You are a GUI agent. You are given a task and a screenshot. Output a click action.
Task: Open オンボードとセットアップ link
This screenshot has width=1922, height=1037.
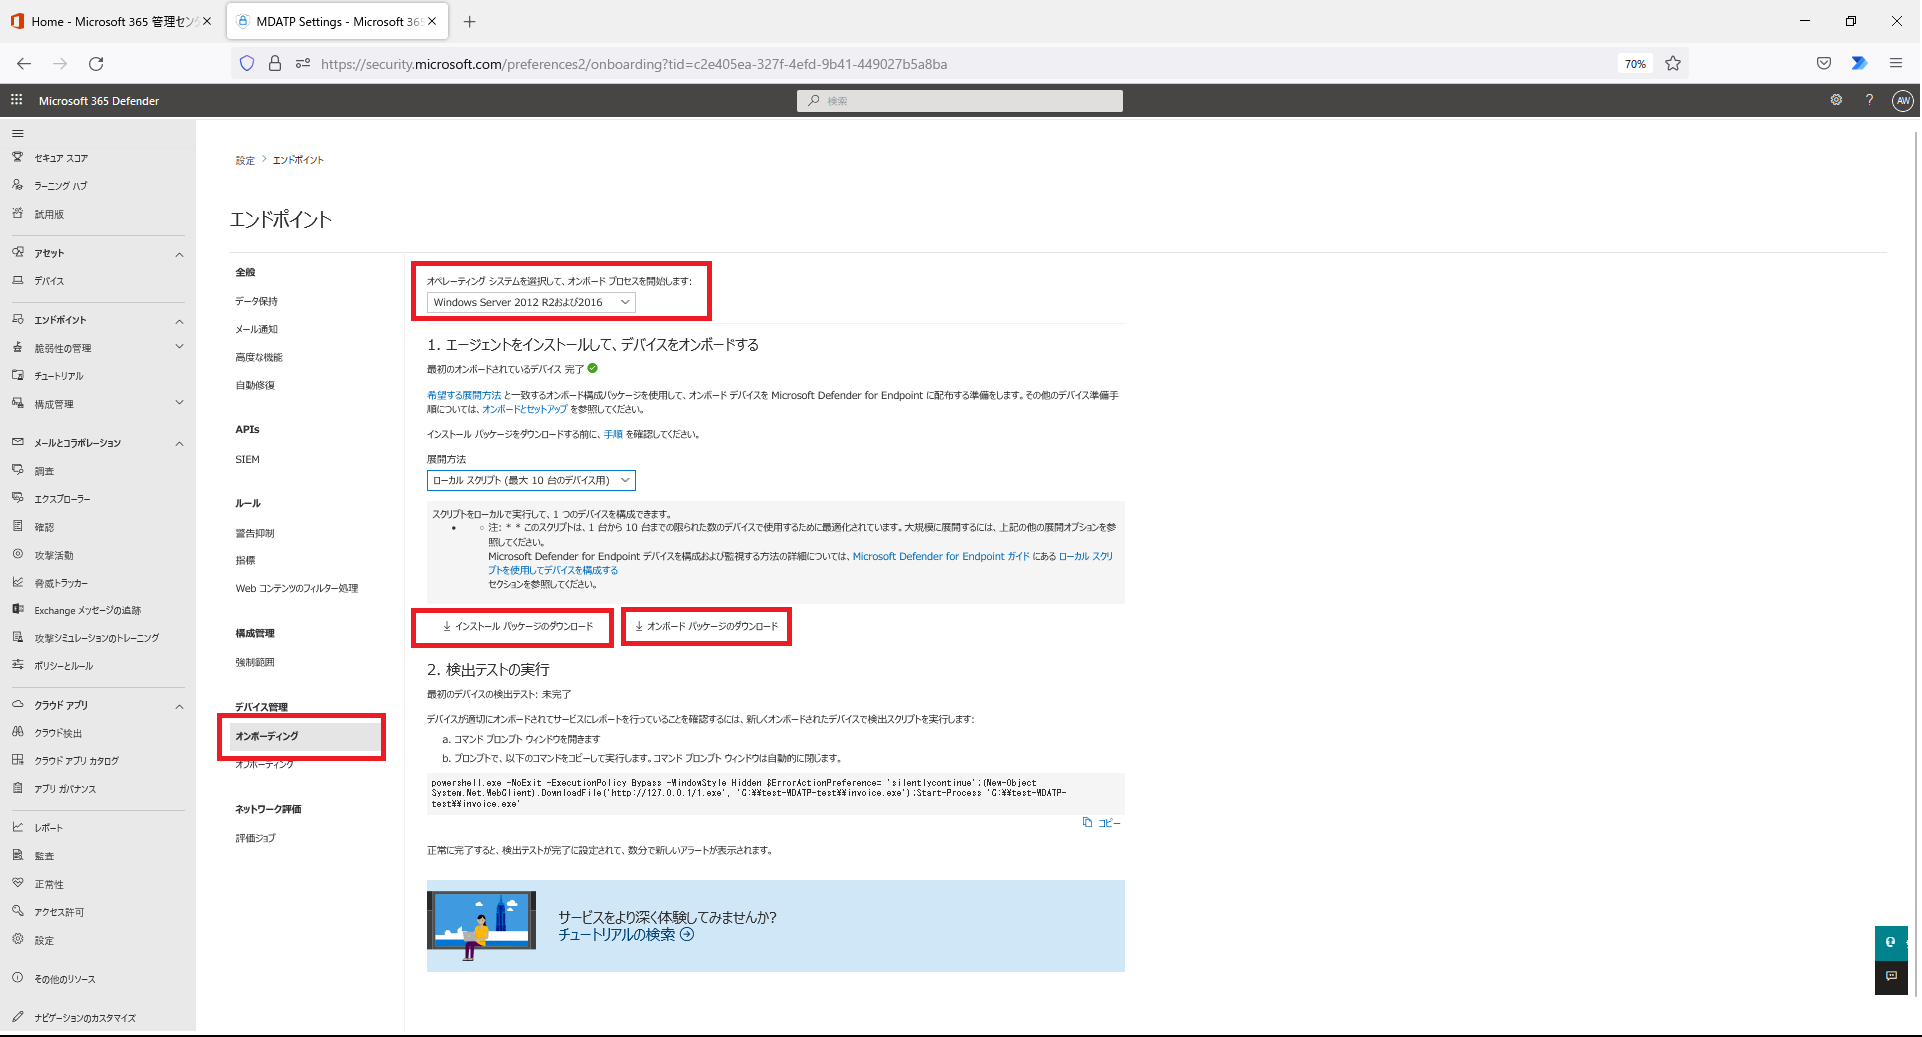point(524,409)
